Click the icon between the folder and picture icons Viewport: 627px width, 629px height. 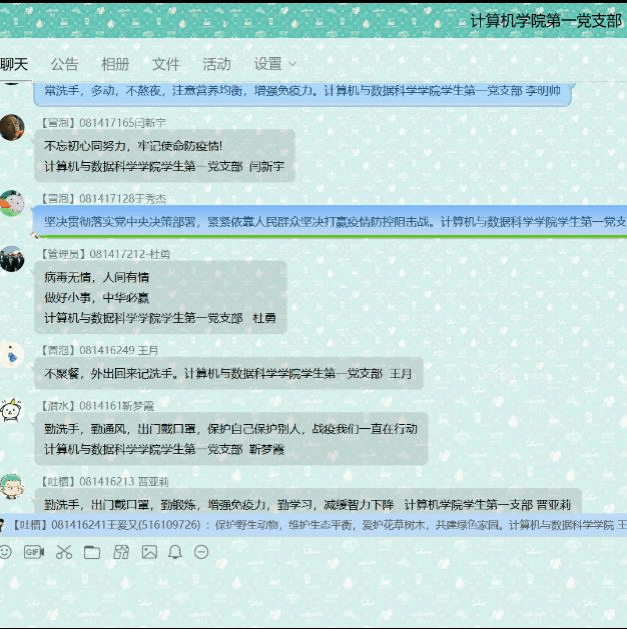tap(121, 552)
